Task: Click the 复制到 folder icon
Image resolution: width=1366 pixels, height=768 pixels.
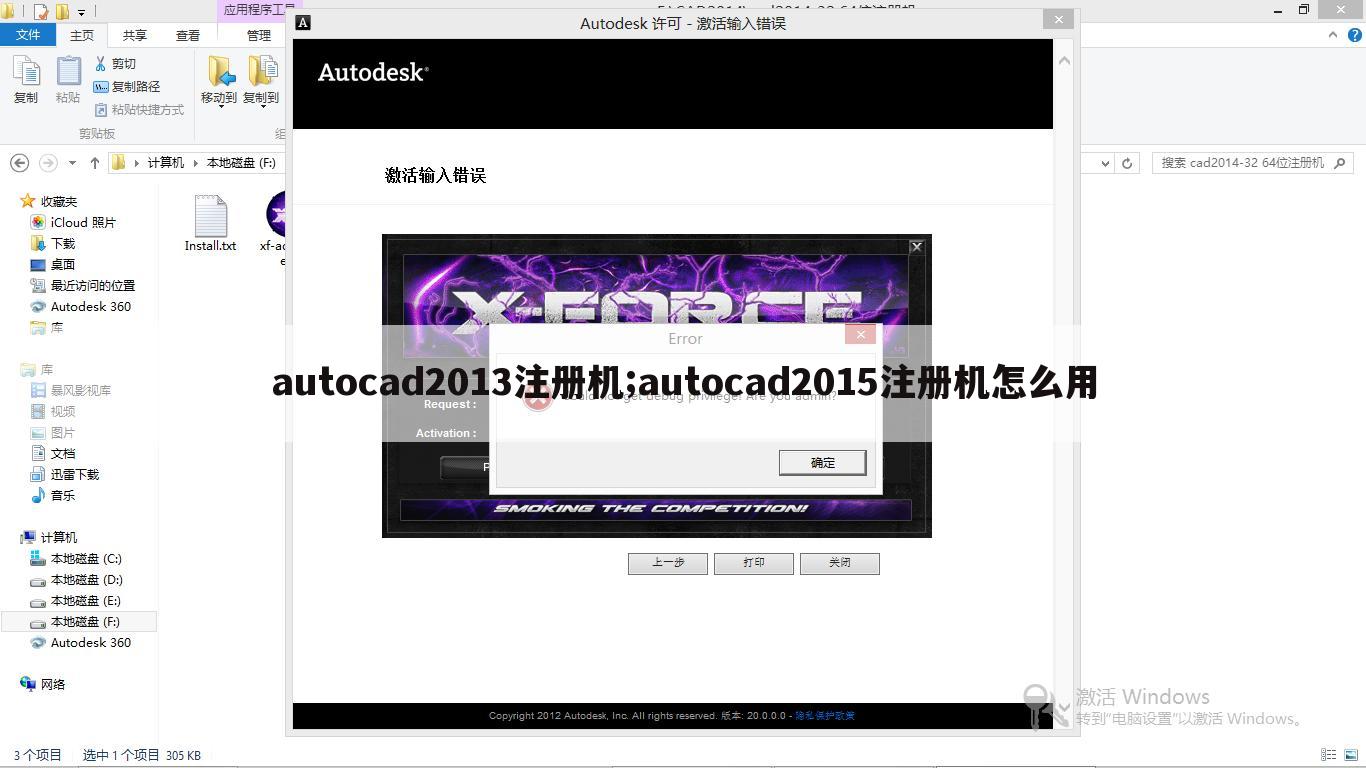Action: 262,71
